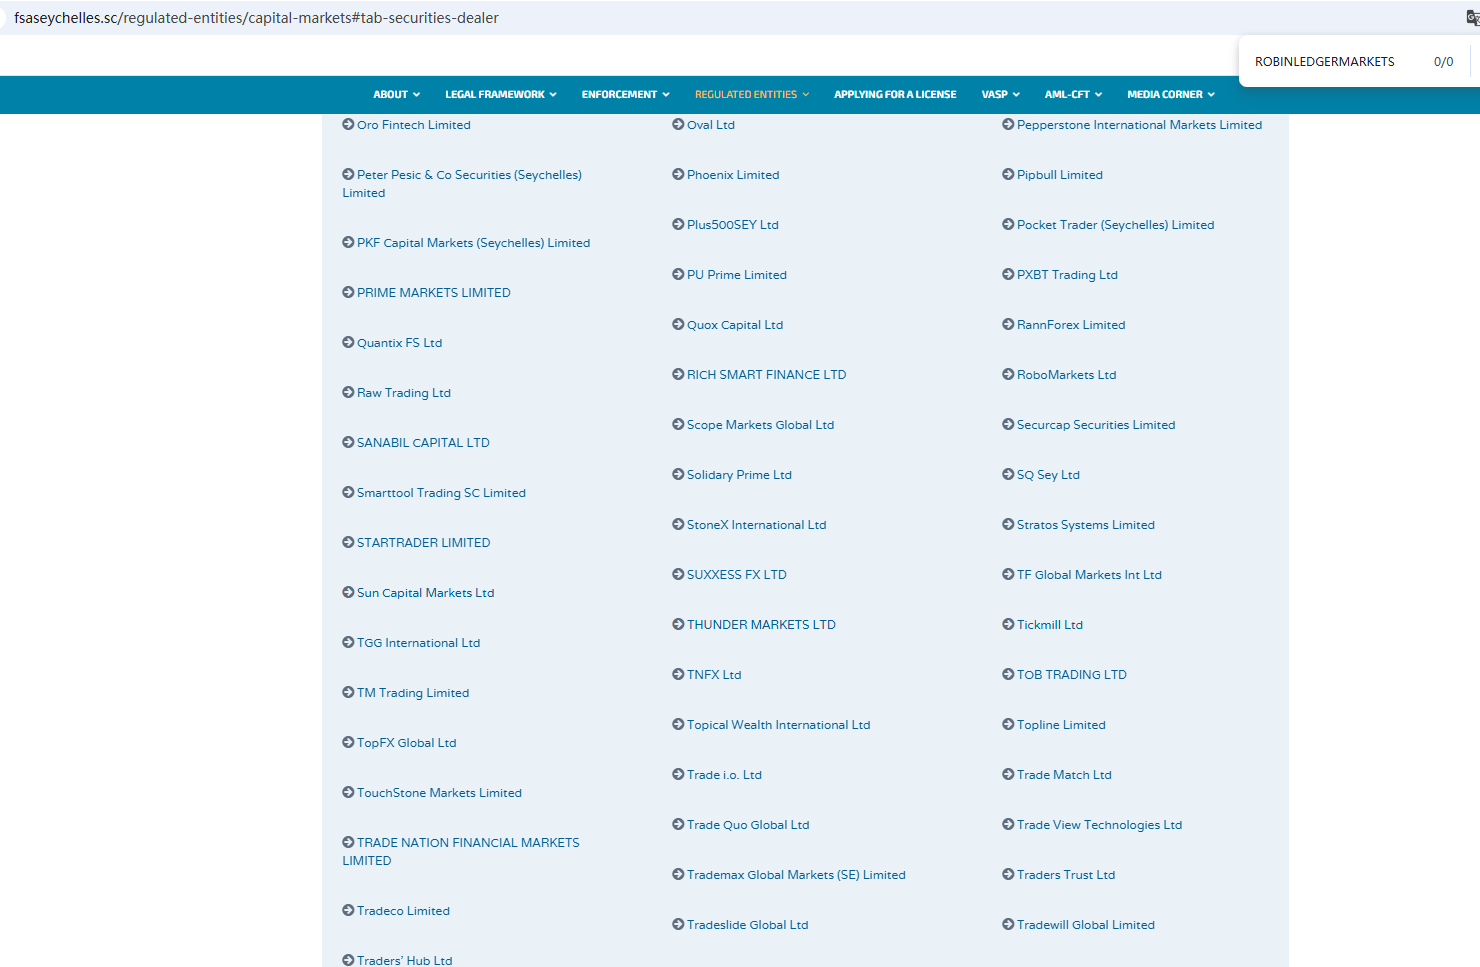This screenshot has width=1480, height=967.
Task: Open THUNDER MARKETS LTD link
Action: click(761, 625)
